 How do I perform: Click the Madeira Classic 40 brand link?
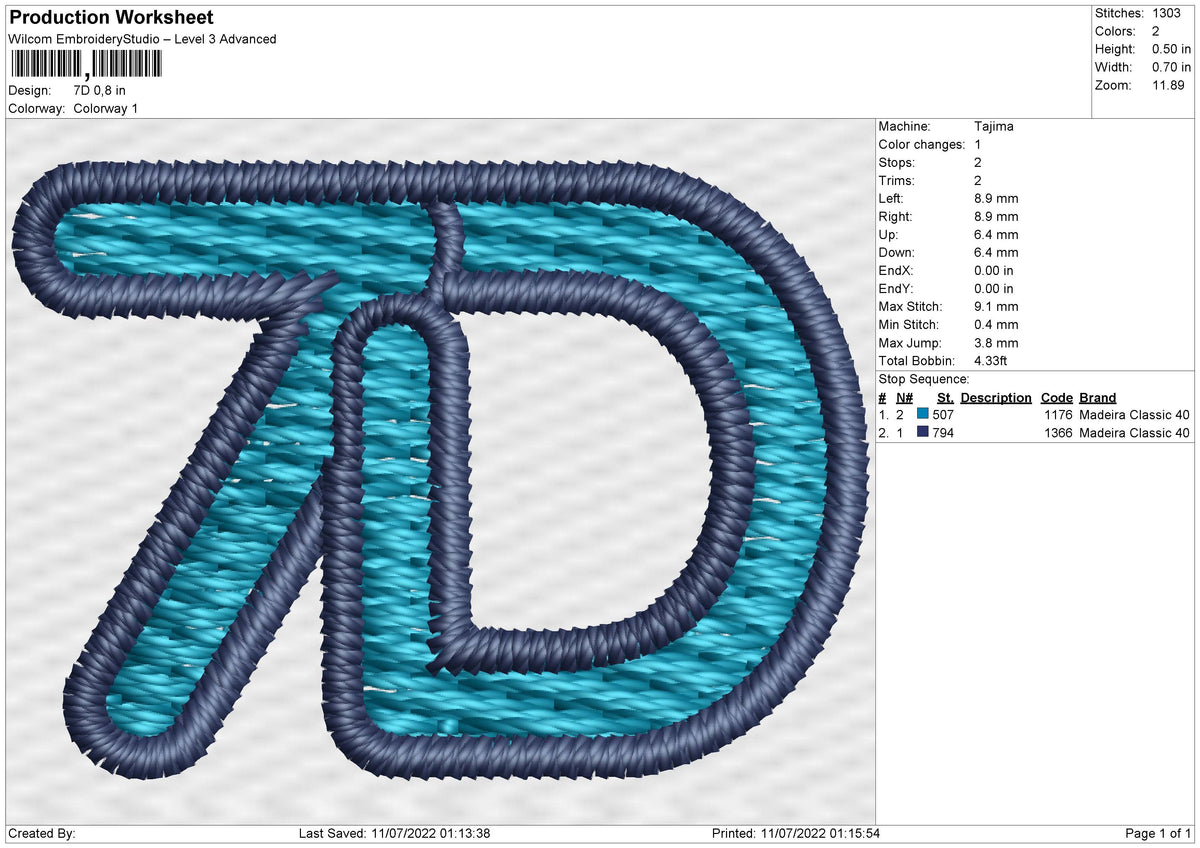pos(1135,413)
